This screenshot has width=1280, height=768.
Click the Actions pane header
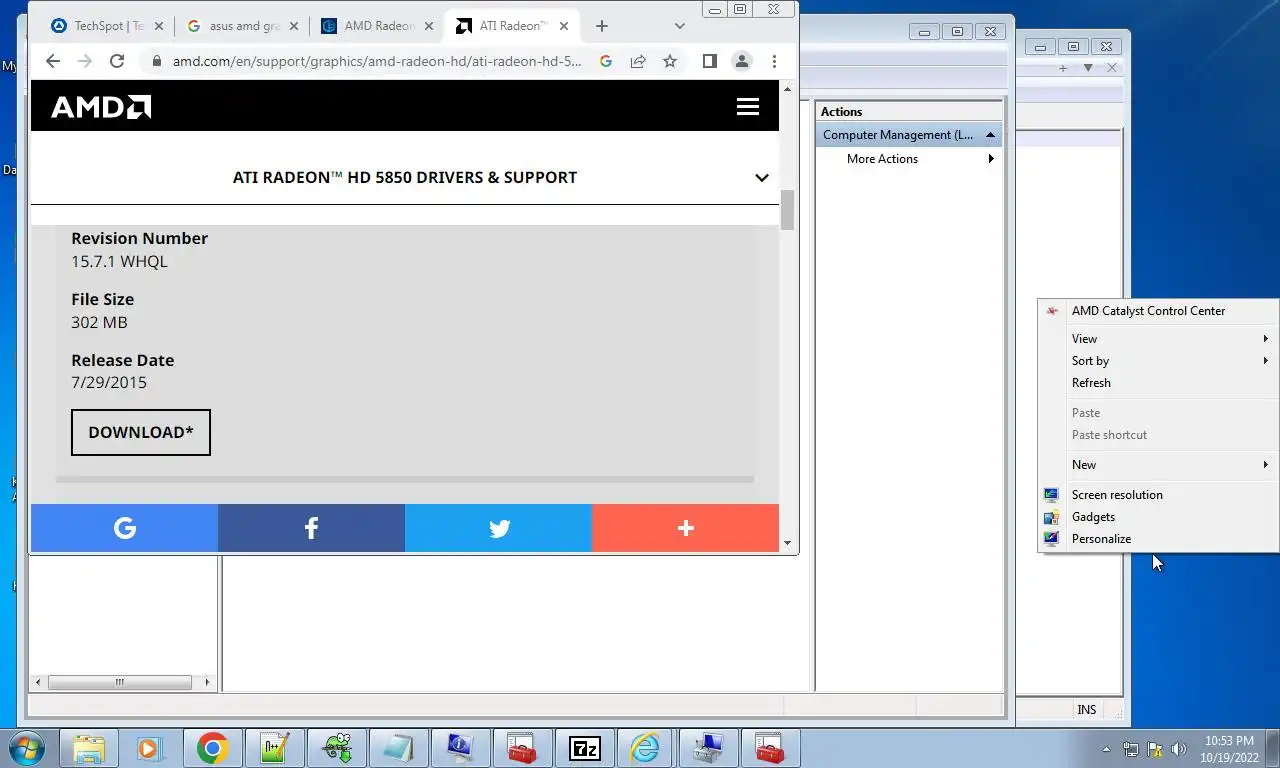(909, 112)
